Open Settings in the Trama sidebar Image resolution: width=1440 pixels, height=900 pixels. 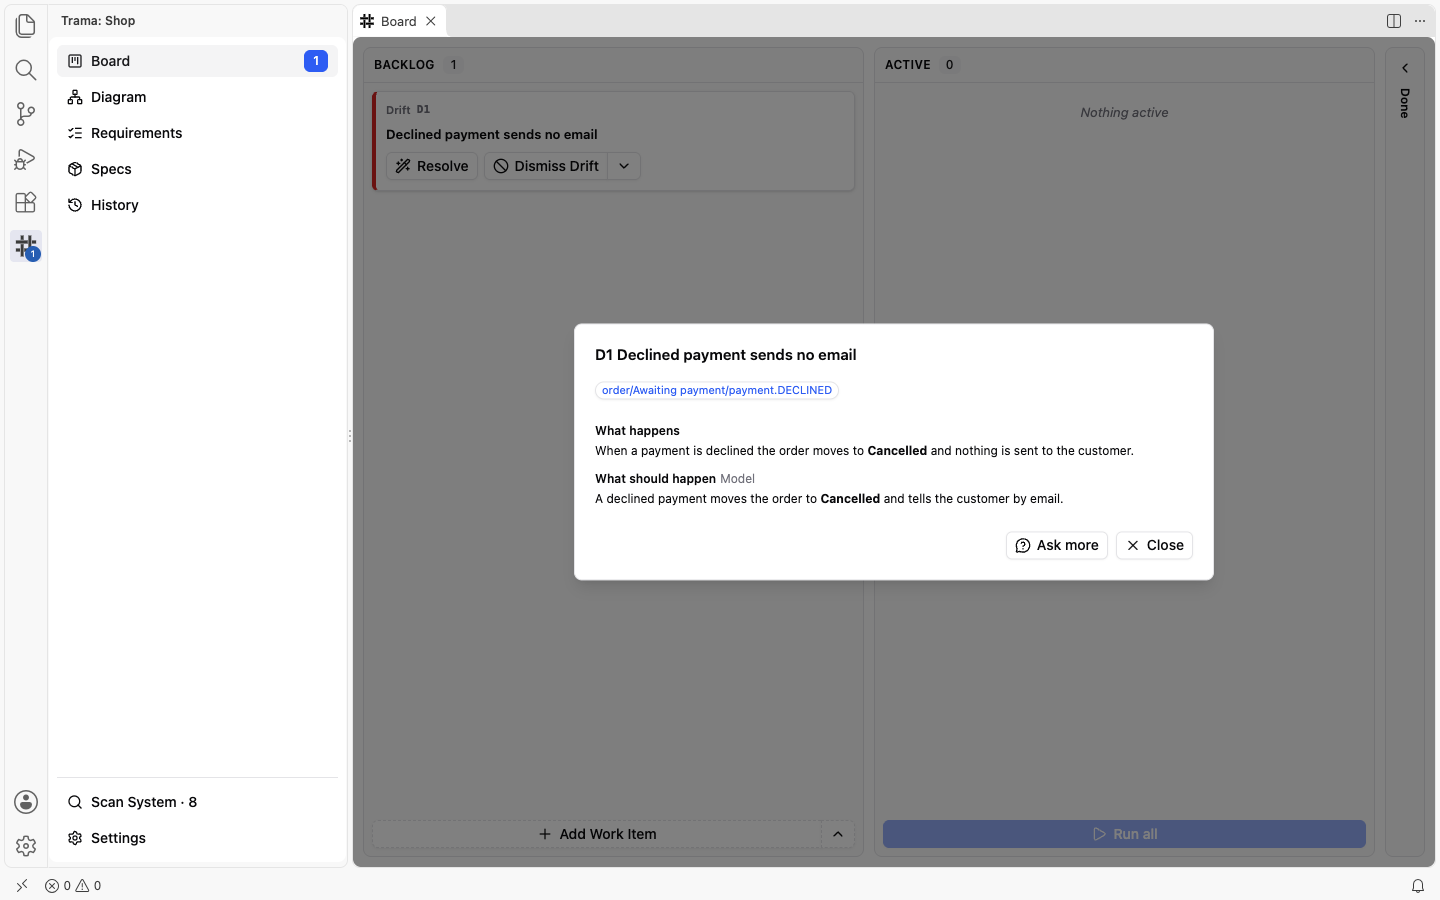tap(197, 838)
